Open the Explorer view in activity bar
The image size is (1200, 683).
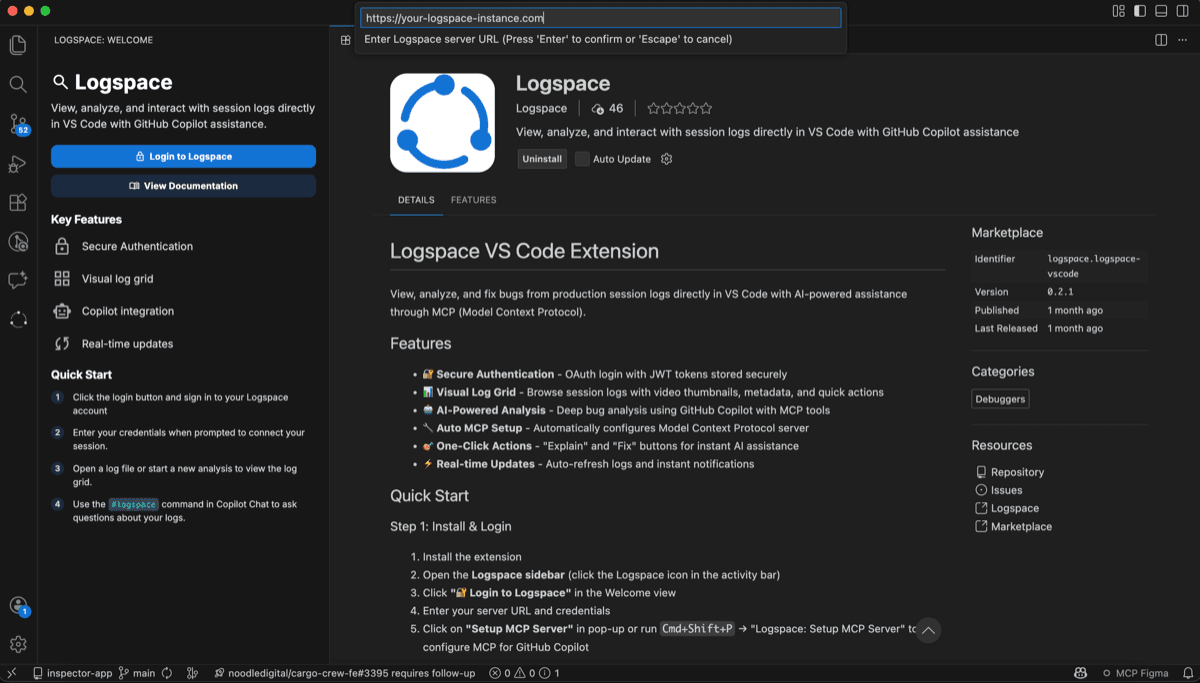18,45
